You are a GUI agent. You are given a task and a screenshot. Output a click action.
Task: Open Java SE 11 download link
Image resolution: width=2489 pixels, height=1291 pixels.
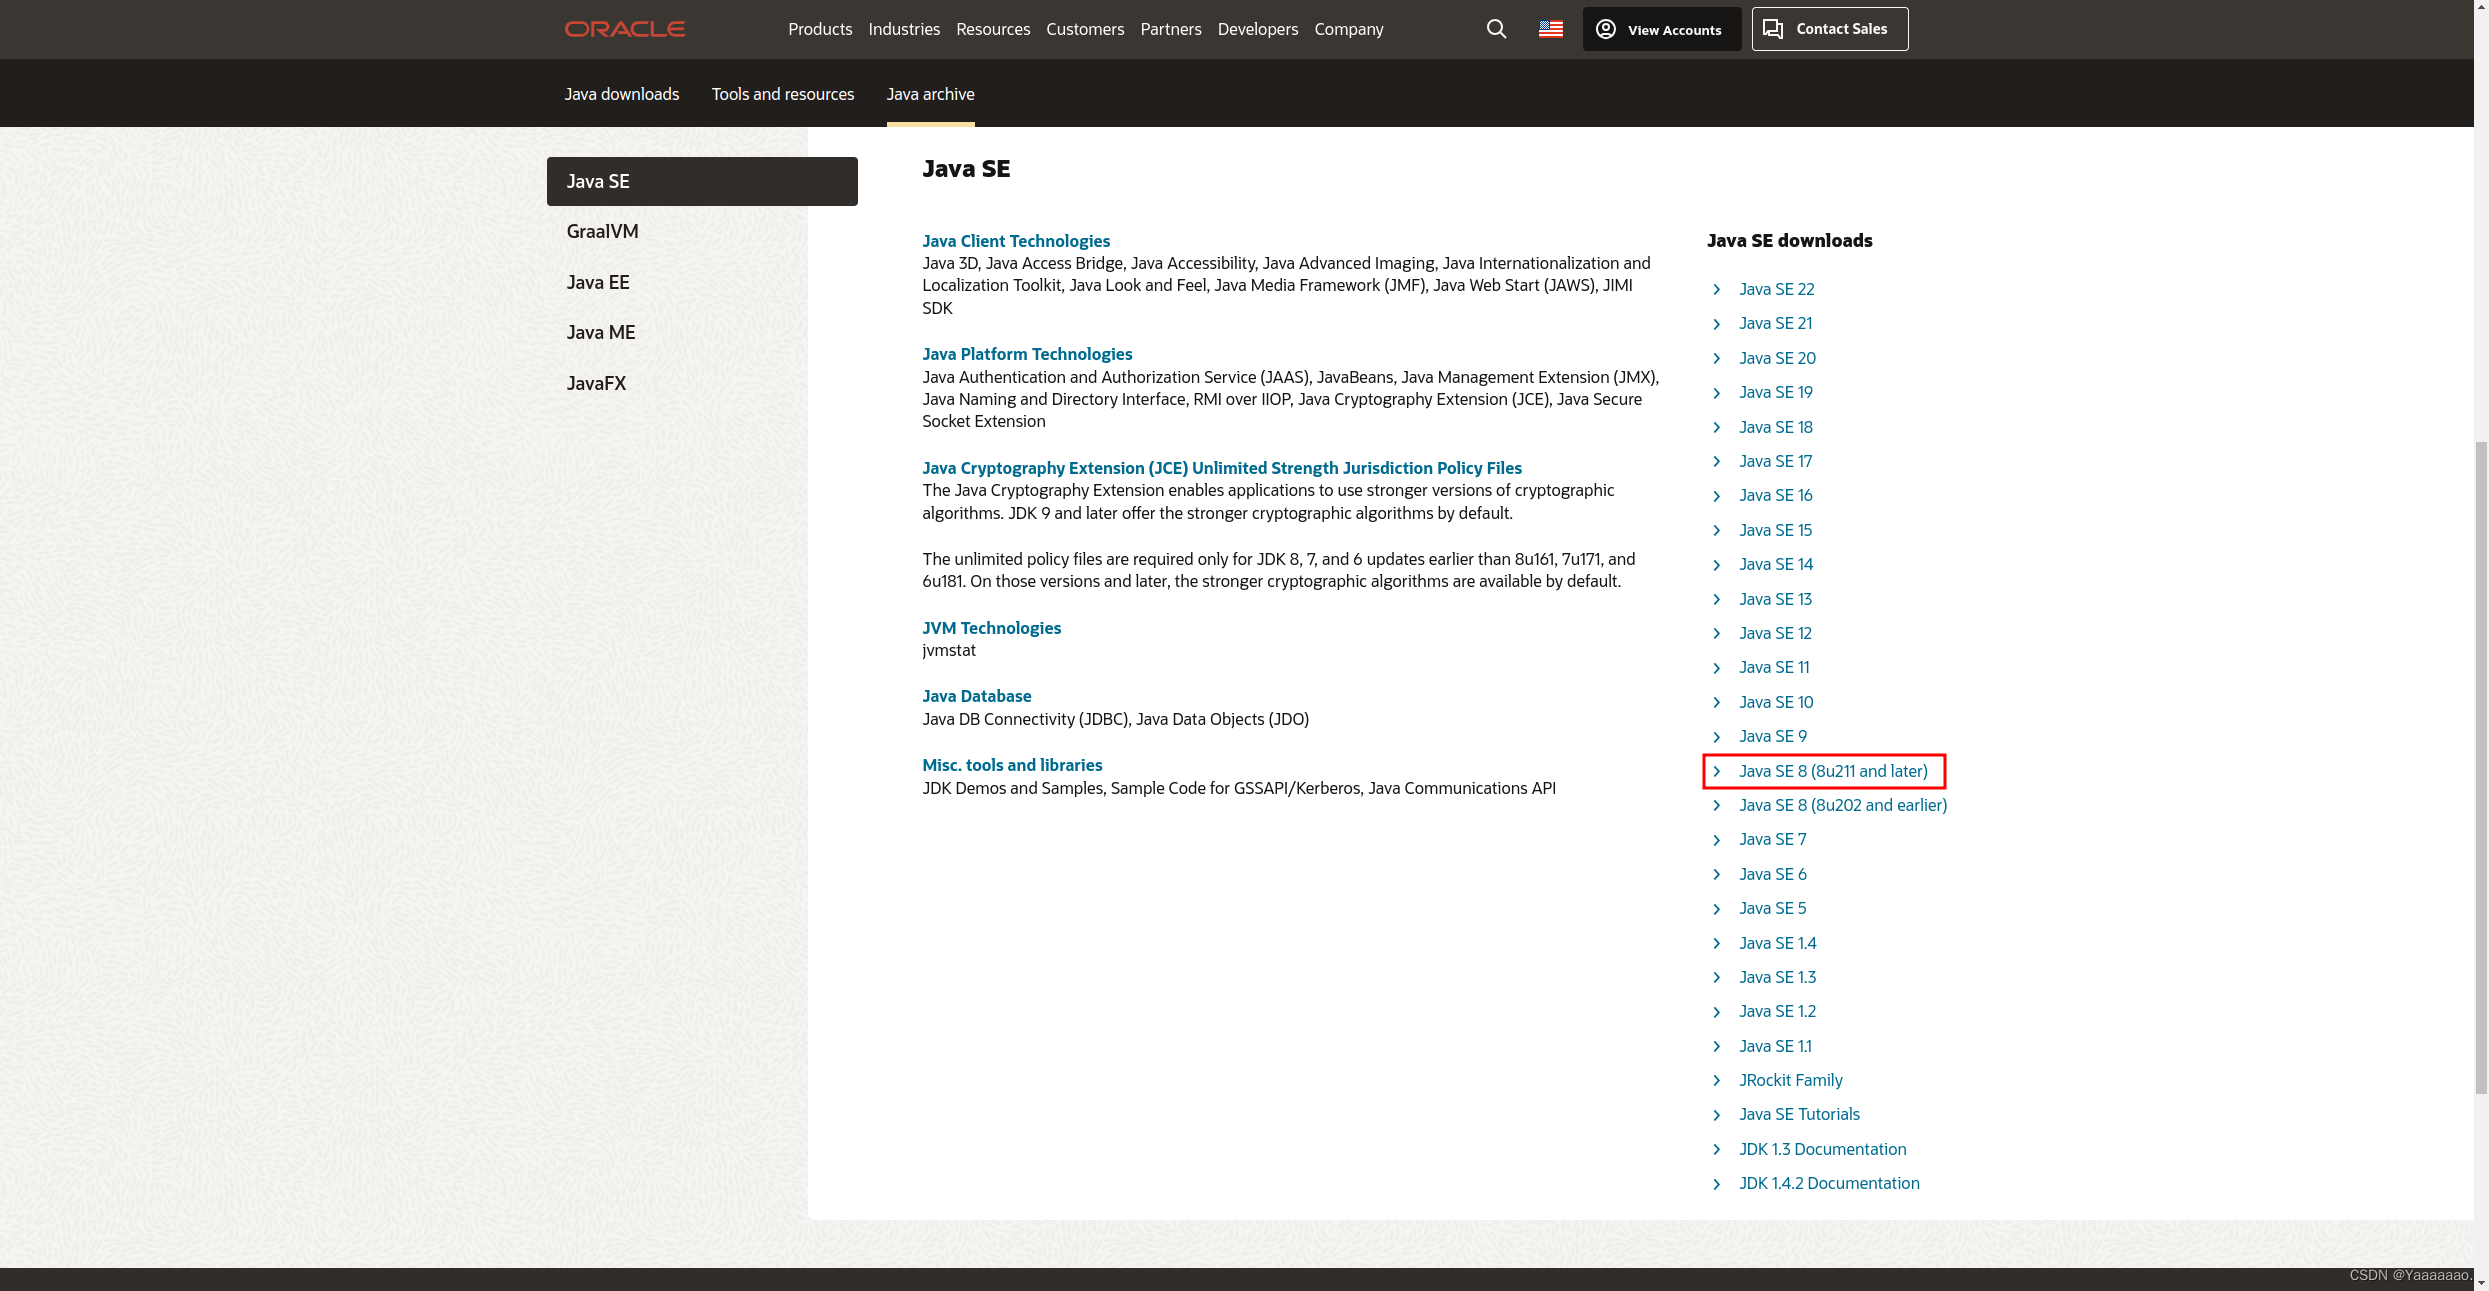click(1773, 667)
